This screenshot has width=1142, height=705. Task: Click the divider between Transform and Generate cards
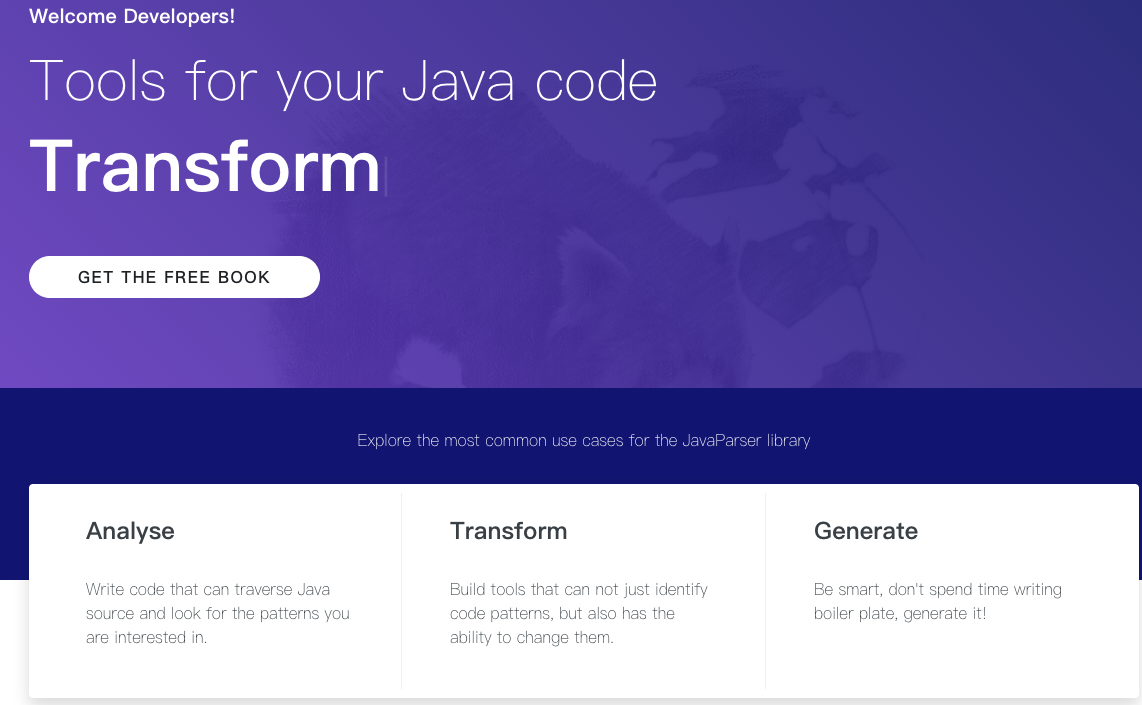coord(765,590)
